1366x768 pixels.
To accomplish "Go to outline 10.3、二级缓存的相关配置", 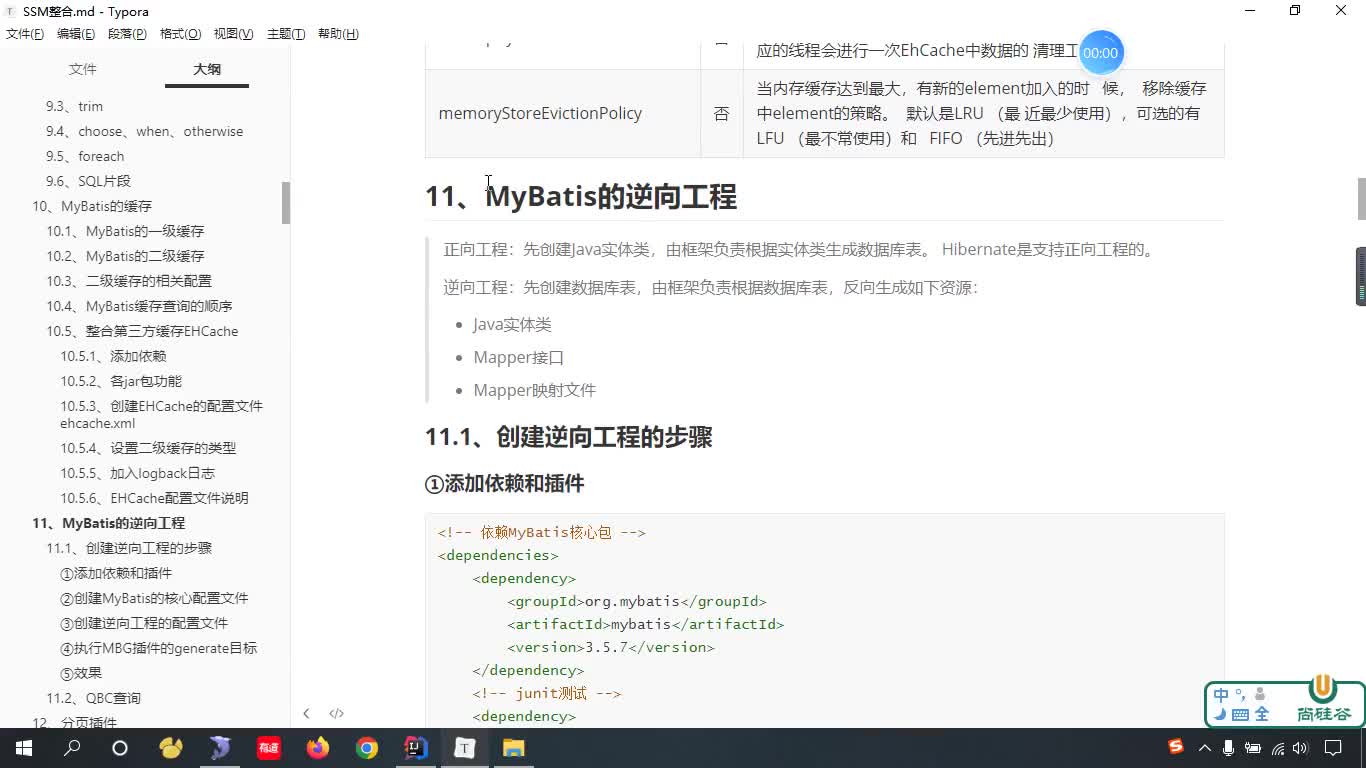I will click(x=129, y=281).
